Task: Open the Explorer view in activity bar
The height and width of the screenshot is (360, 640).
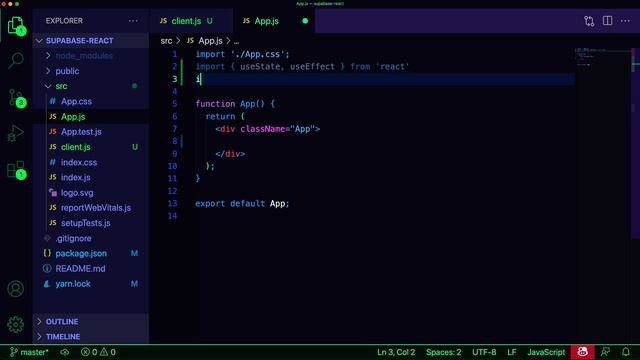Action: pyautogui.click(x=16, y=25)
